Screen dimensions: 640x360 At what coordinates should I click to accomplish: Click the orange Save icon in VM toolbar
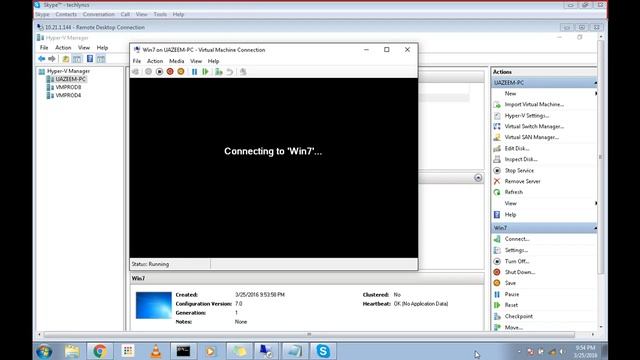(x=180, y=72)
